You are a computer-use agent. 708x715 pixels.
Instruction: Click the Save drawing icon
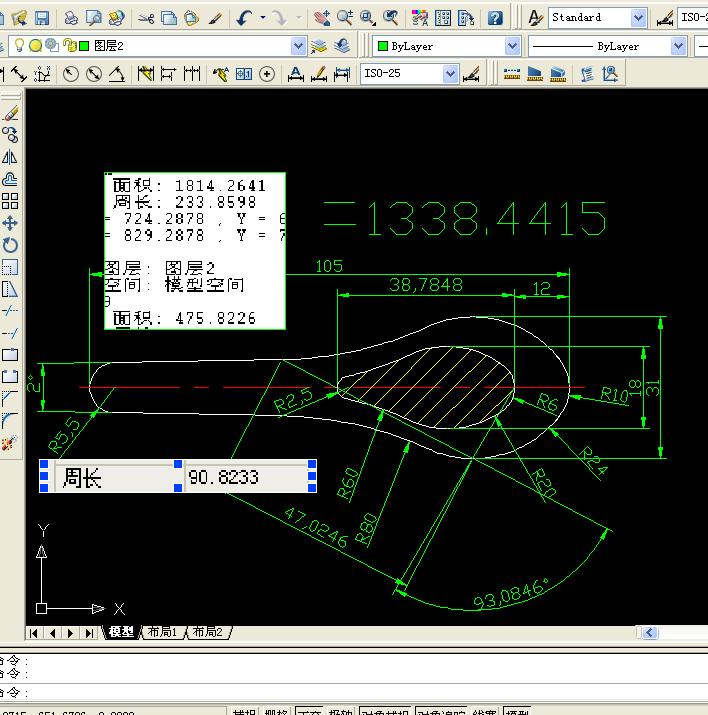click(x=42, y=18)
